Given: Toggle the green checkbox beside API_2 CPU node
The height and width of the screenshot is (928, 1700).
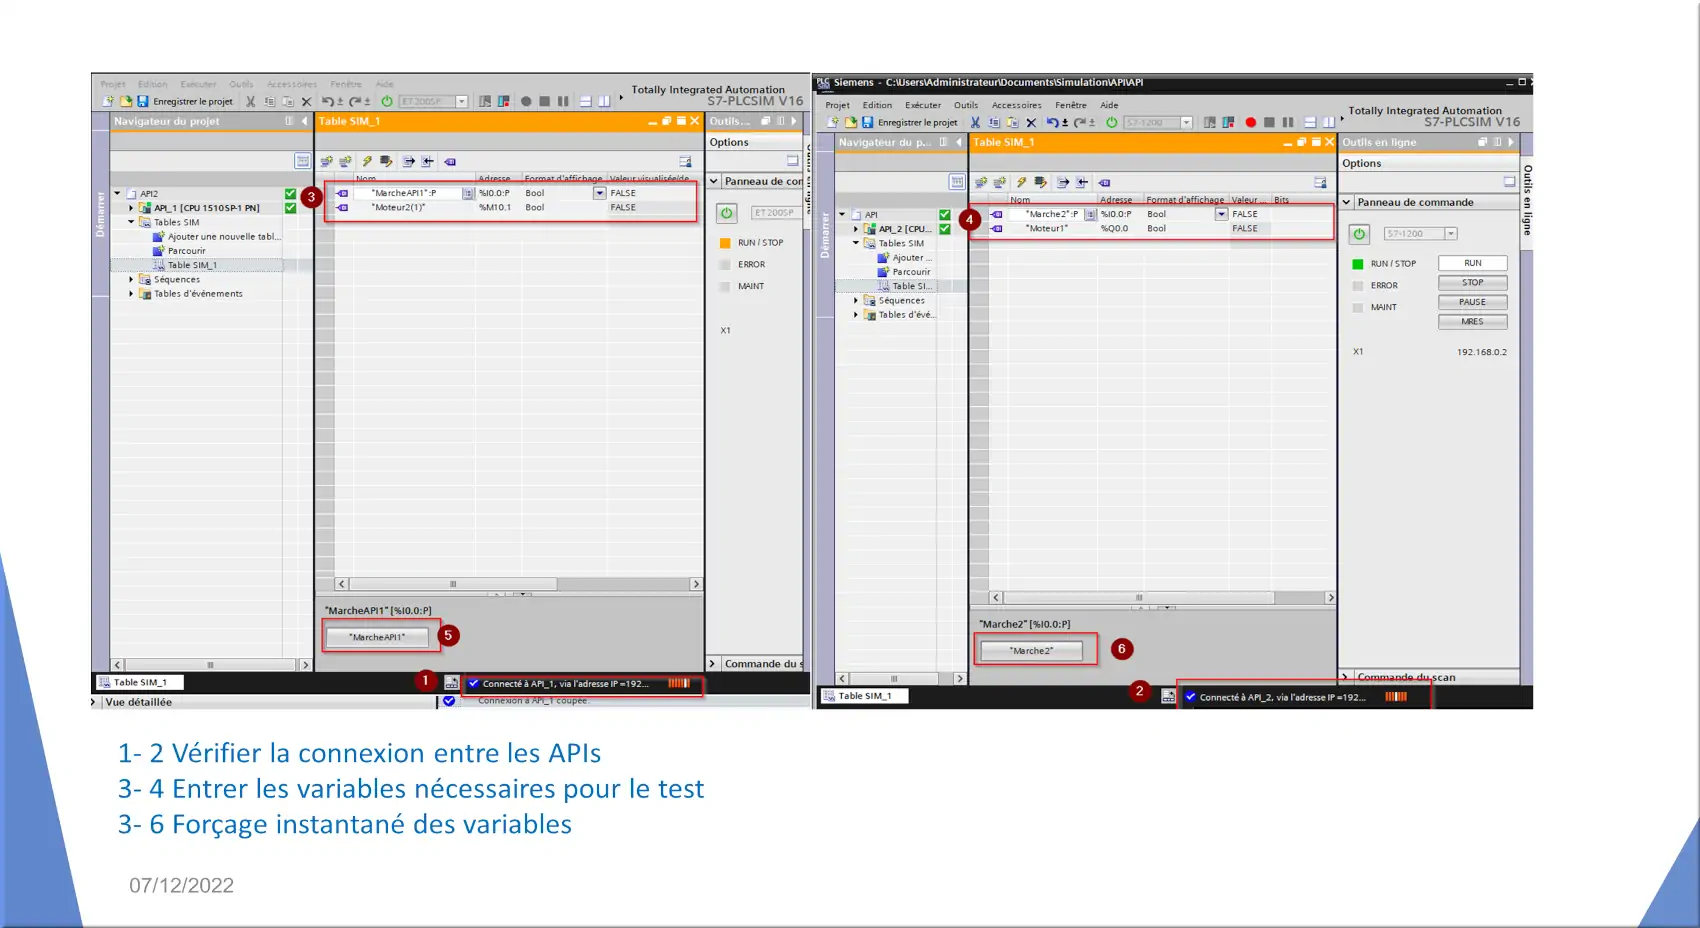Looking at the screenshot, I should 945,229.
